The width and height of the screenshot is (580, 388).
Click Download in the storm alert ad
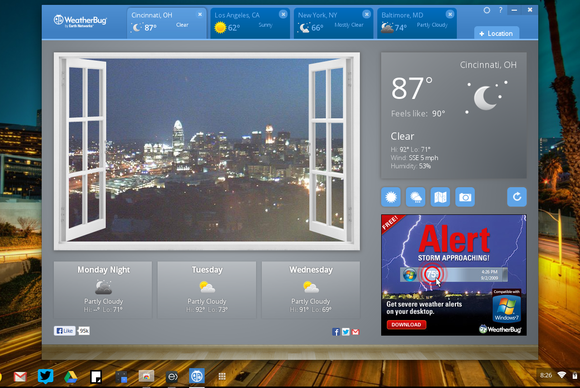pyautogui.click(x=406, y=325)
